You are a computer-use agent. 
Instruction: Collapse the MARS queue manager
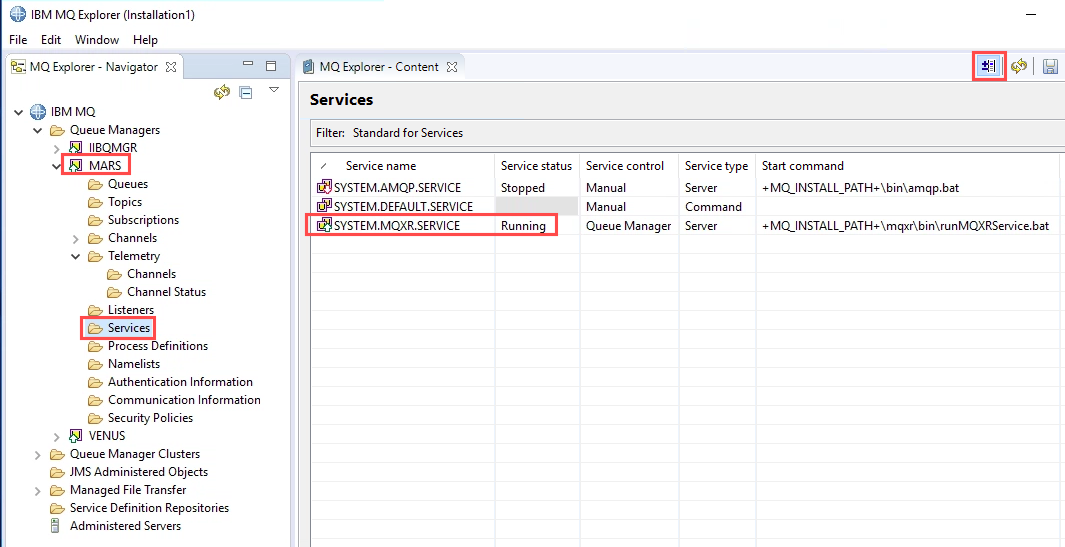pos(57,165)
